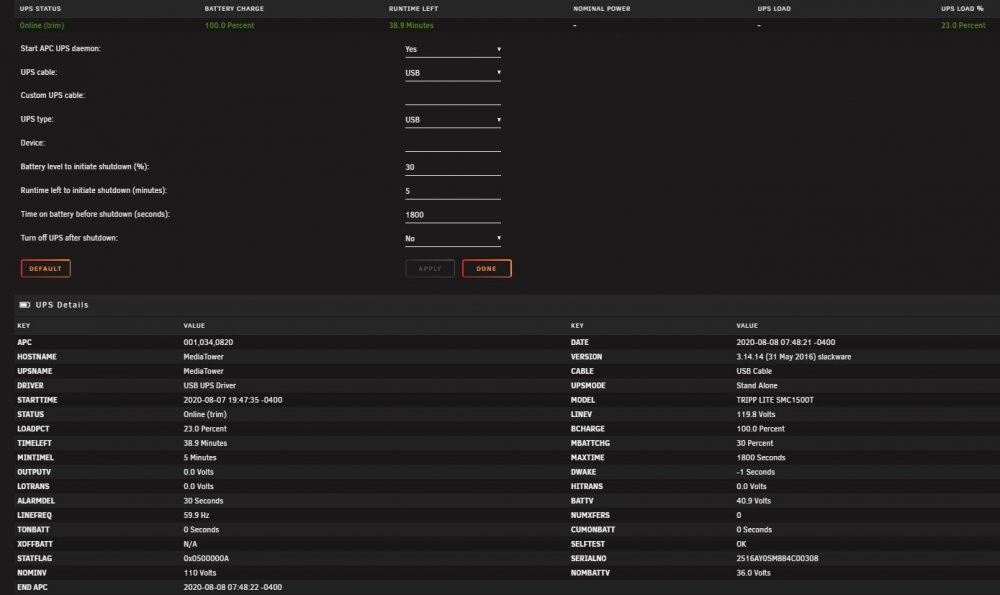
Task: Click the 38.9 Minutes runtime left value at the top
Action: pos(411,26)
